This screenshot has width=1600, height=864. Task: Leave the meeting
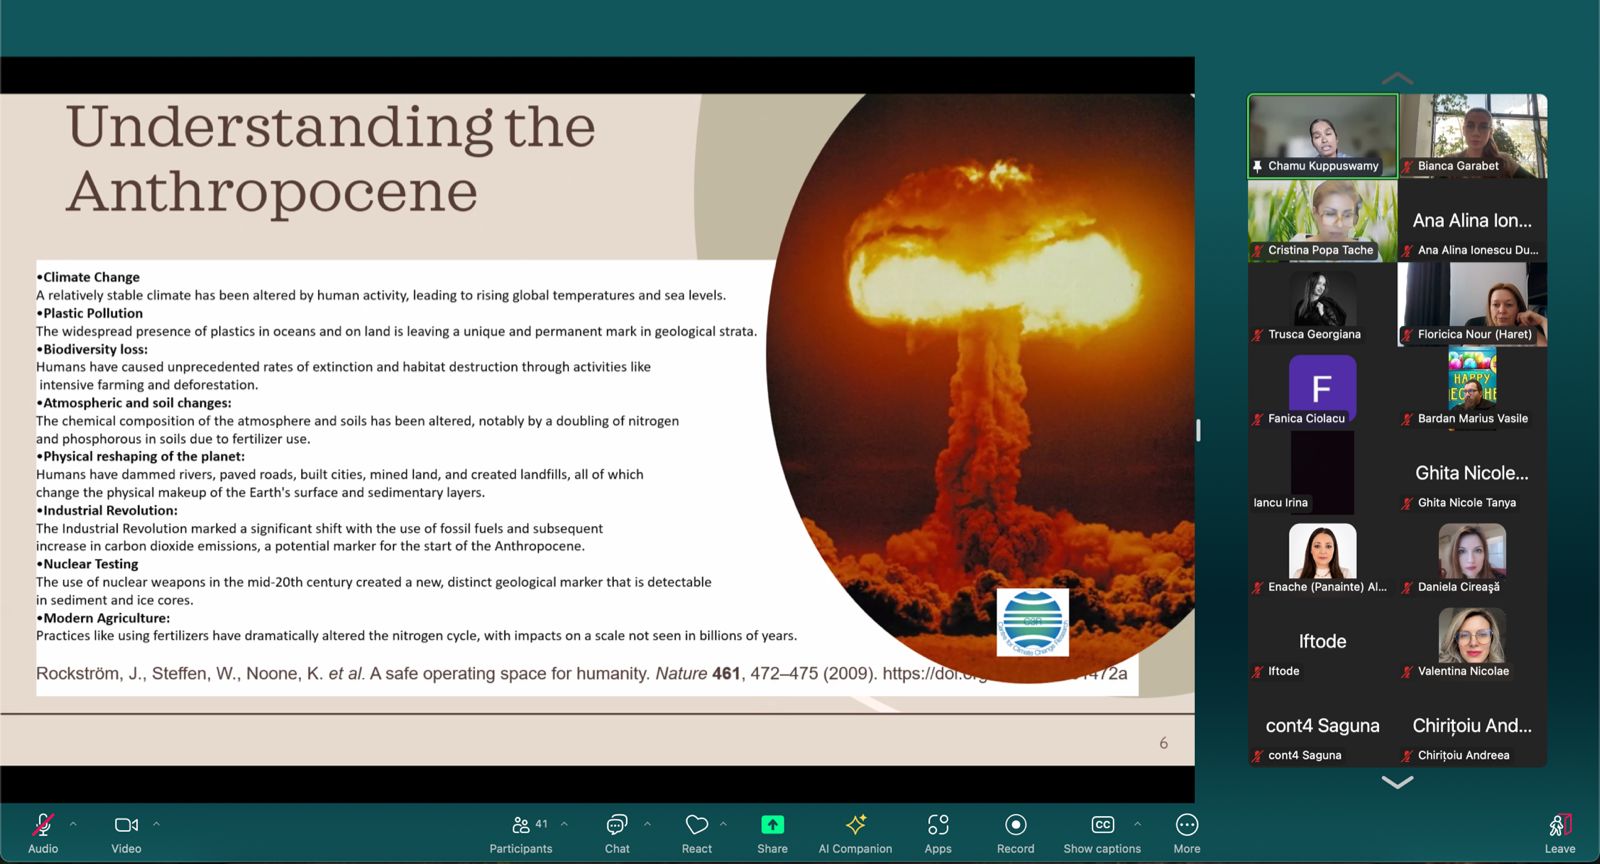[x=1559, y=832]
